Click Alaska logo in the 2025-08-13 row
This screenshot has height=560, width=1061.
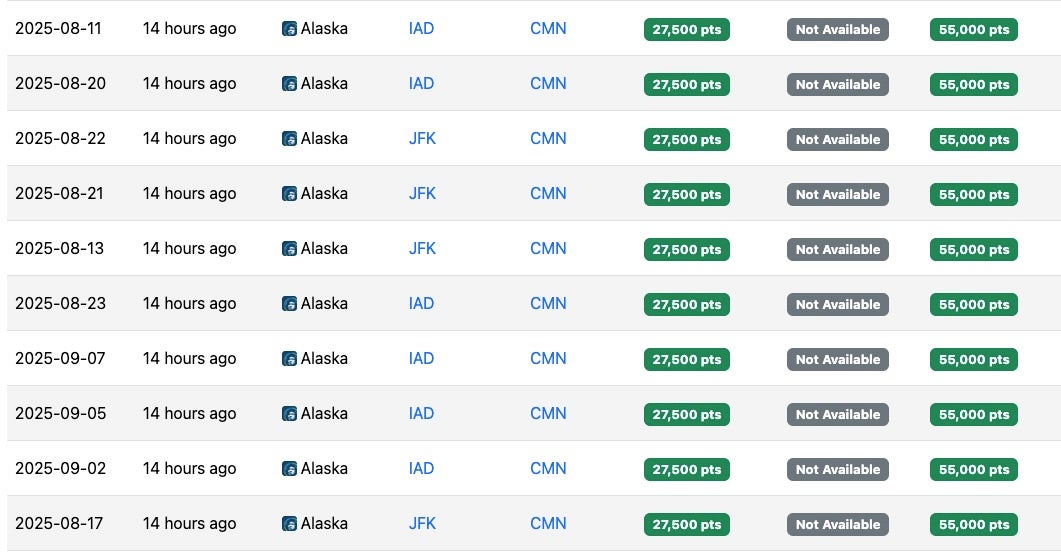coord(289,249)
